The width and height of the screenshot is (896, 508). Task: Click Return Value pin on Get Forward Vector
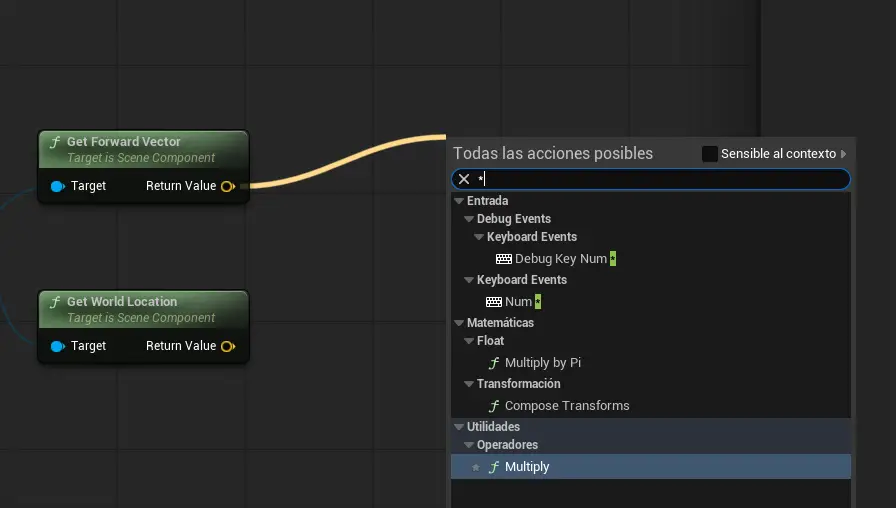(228, 186)
